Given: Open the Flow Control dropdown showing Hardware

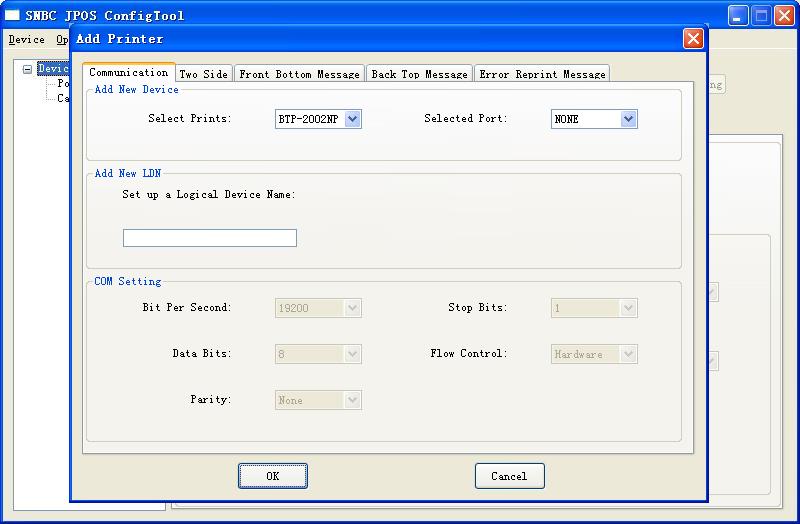Looking at the screenshot, I should pos(594,354).
